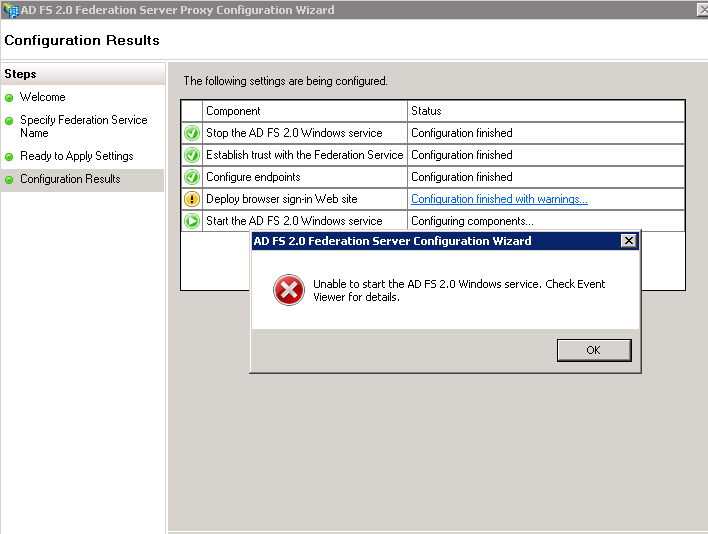The width and height of the screenshot is (708, 534).
Task: Click 'Deploy browser sign-in Web site' cell
Action: point(305,199)
